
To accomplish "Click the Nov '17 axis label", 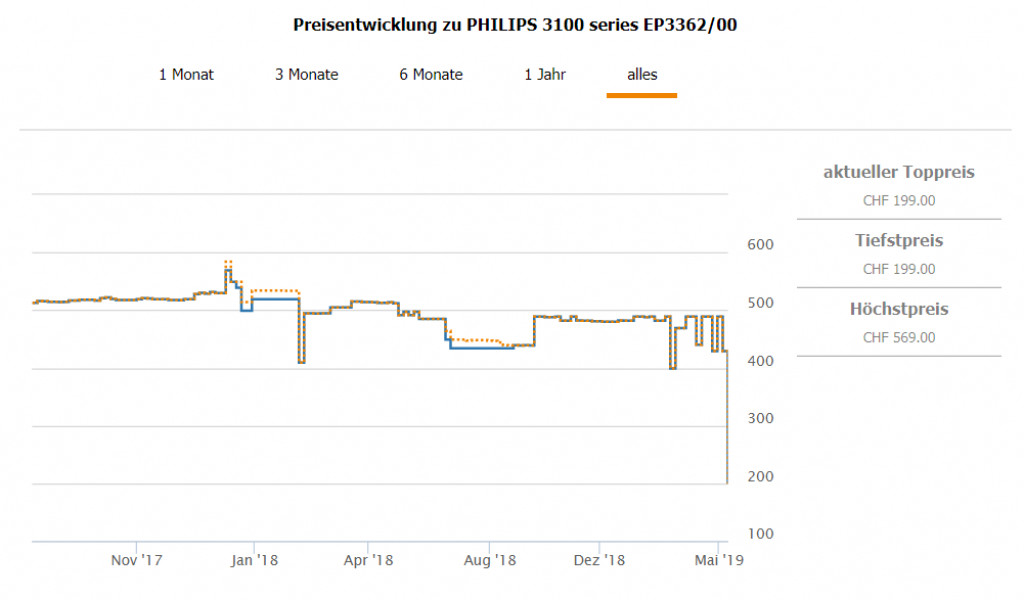I will [x=136, y=560].
